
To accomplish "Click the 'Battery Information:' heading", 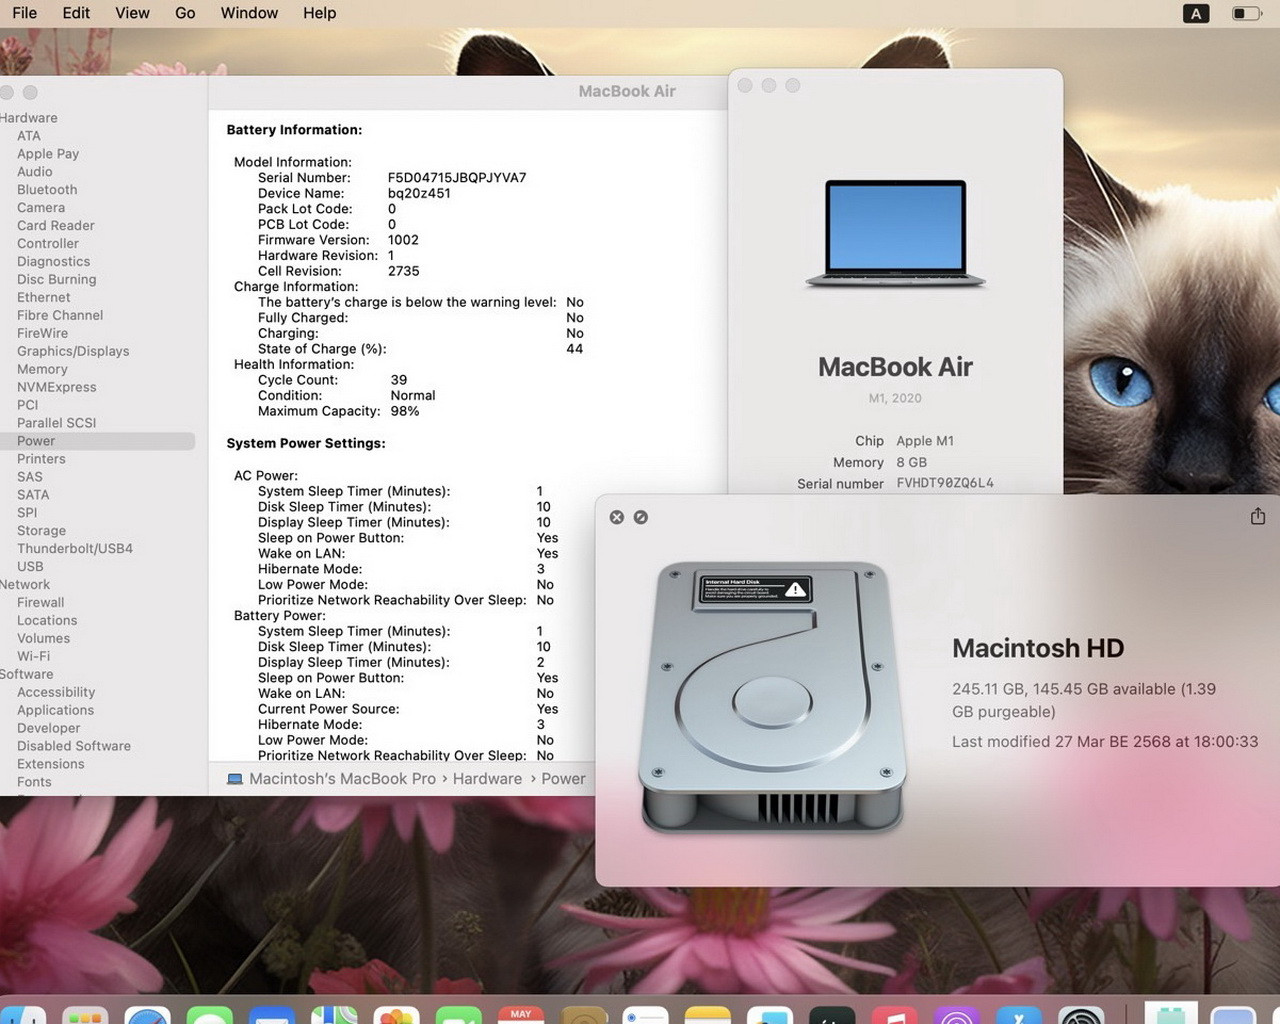I will 294,130.
